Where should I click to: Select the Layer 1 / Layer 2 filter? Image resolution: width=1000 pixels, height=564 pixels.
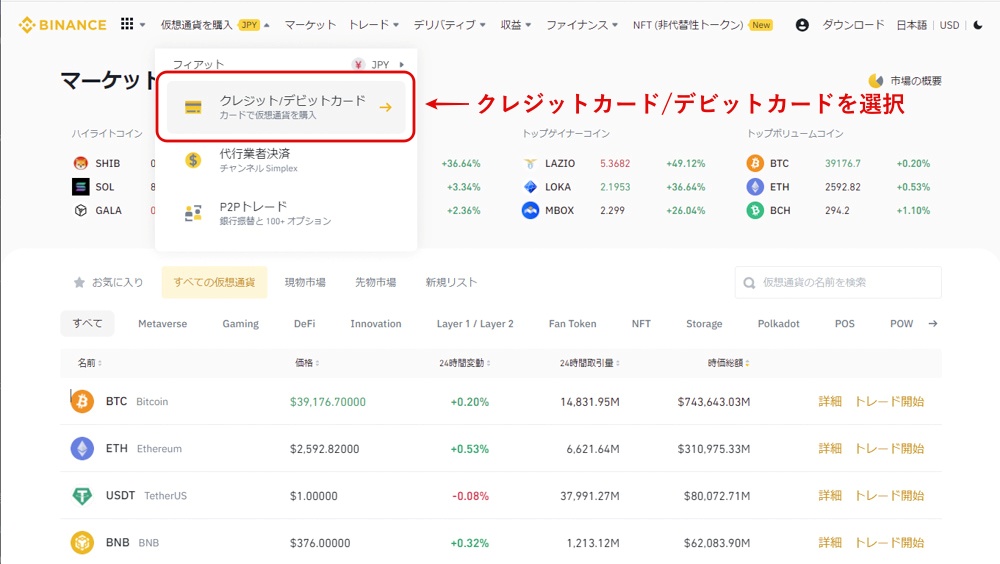pos(475,323)
